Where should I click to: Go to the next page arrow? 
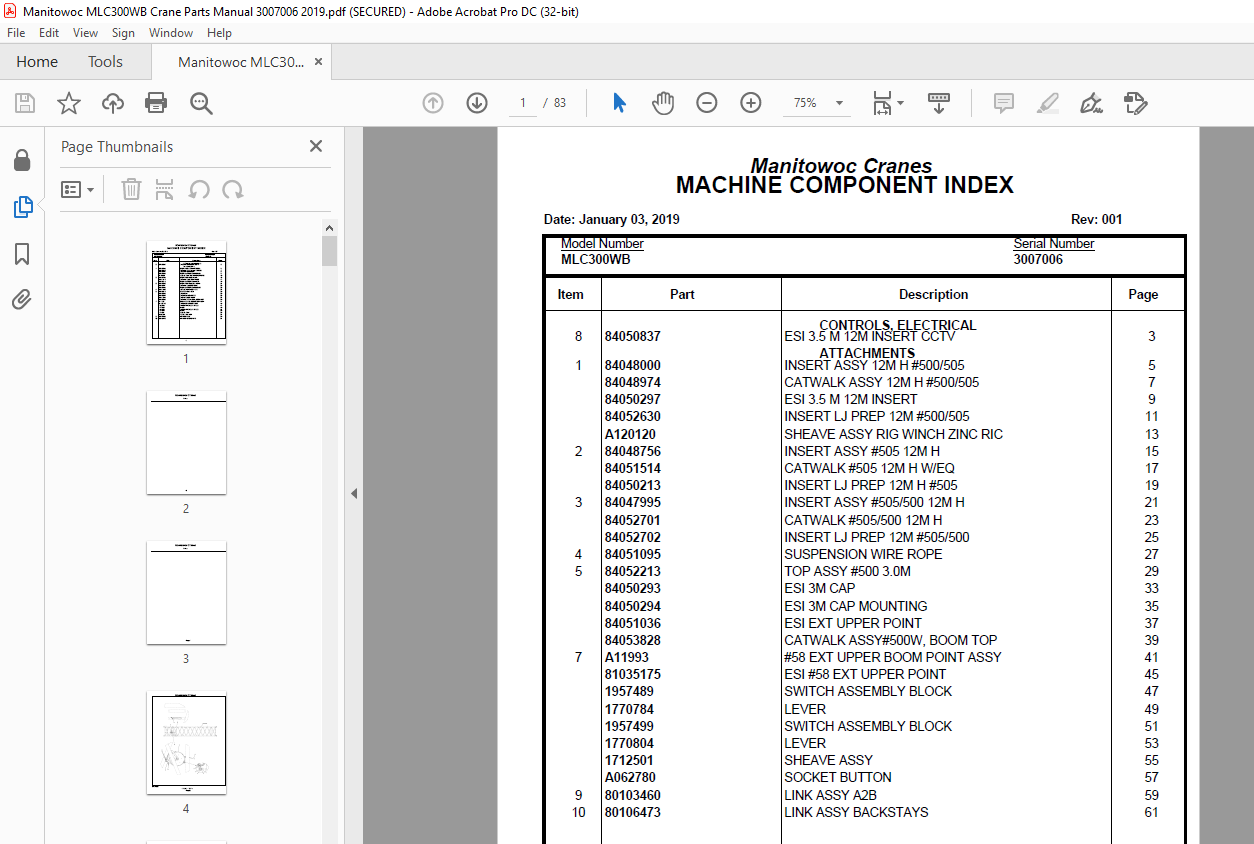[477, 103]
